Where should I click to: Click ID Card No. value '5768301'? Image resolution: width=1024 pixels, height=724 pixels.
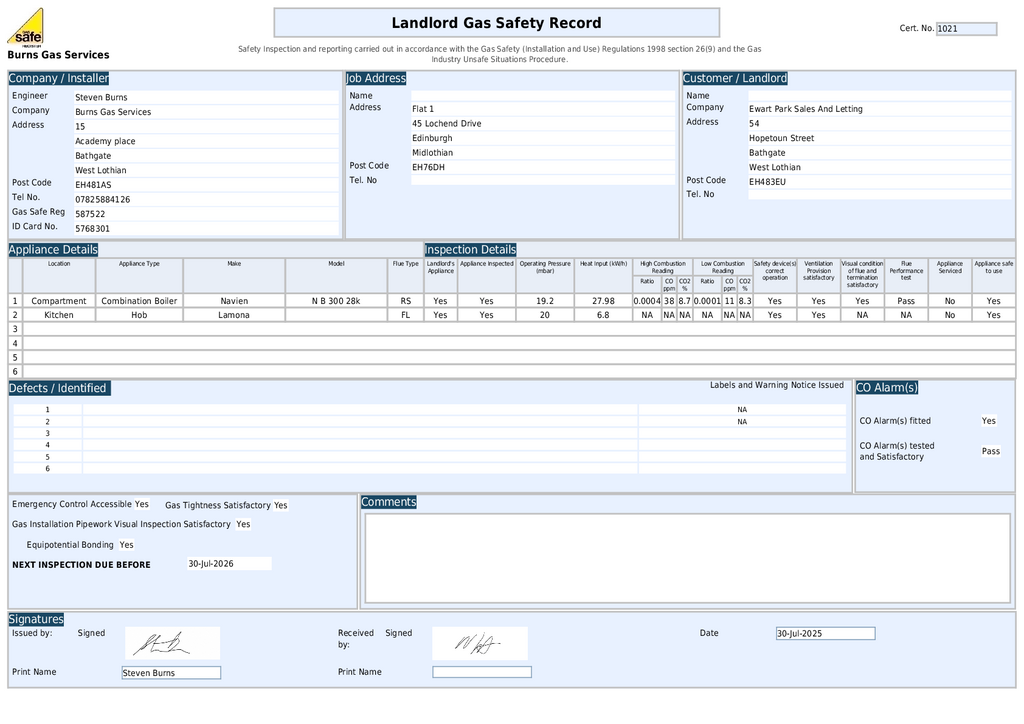click(x=206, y=228)
